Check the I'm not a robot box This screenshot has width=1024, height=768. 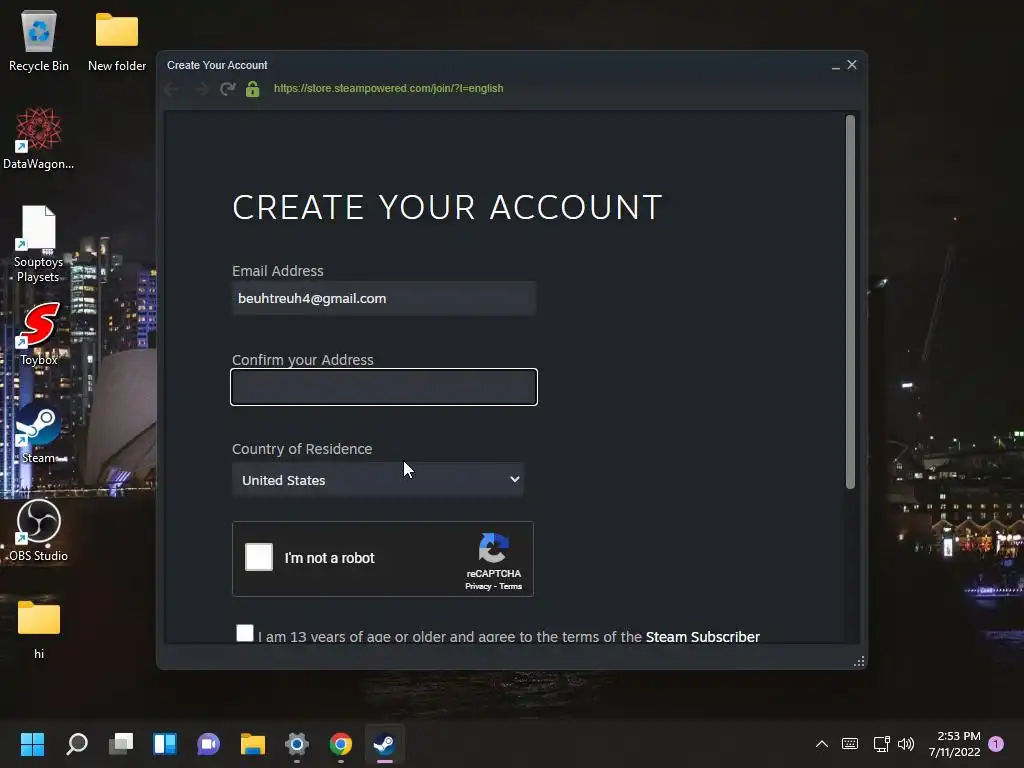click(x=259, y=557)
